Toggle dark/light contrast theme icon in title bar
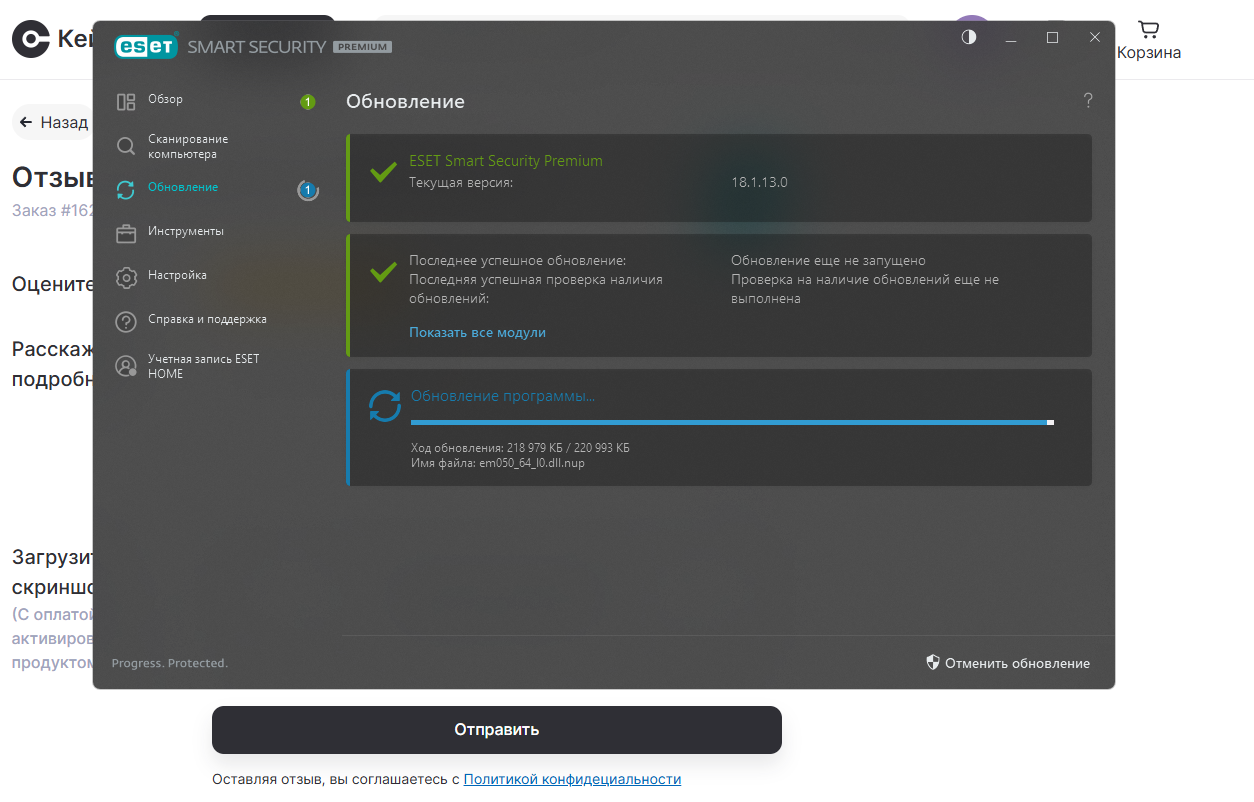The height and width of the screenshot is (802, 1254). click(x=969, y=37)
